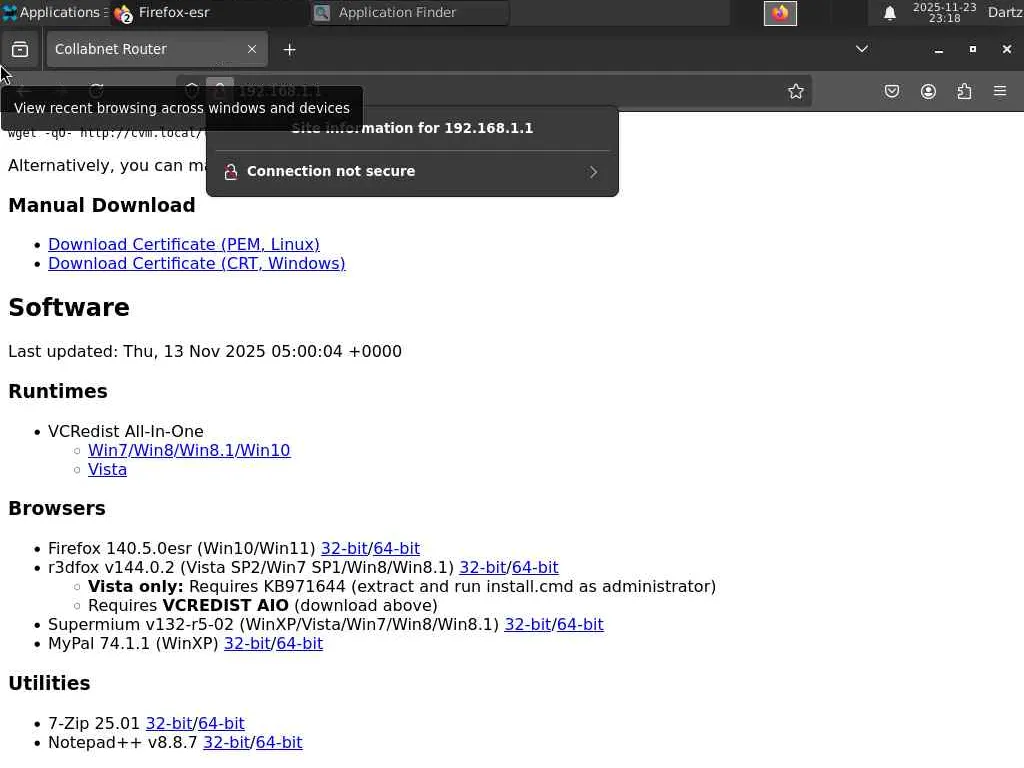Download 7-Zip 25.01 32-bit
1024x768 pixels.
click(x=169, y=724)
